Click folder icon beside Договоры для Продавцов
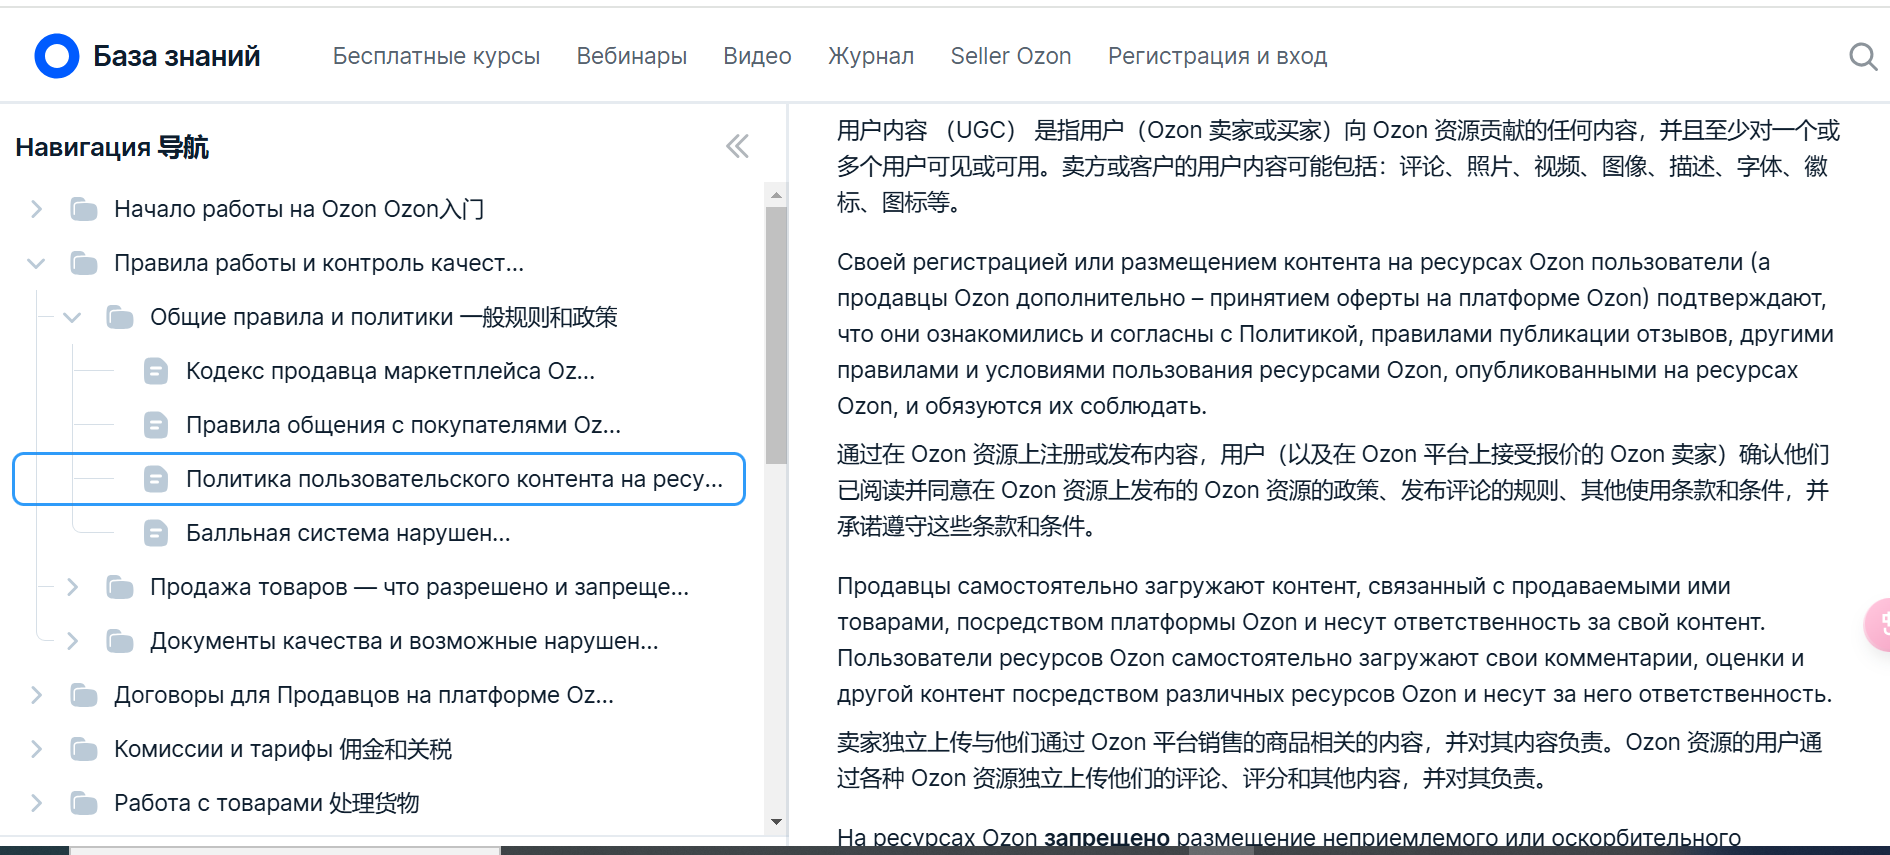1890x855 pixels. tap(84, 695)
